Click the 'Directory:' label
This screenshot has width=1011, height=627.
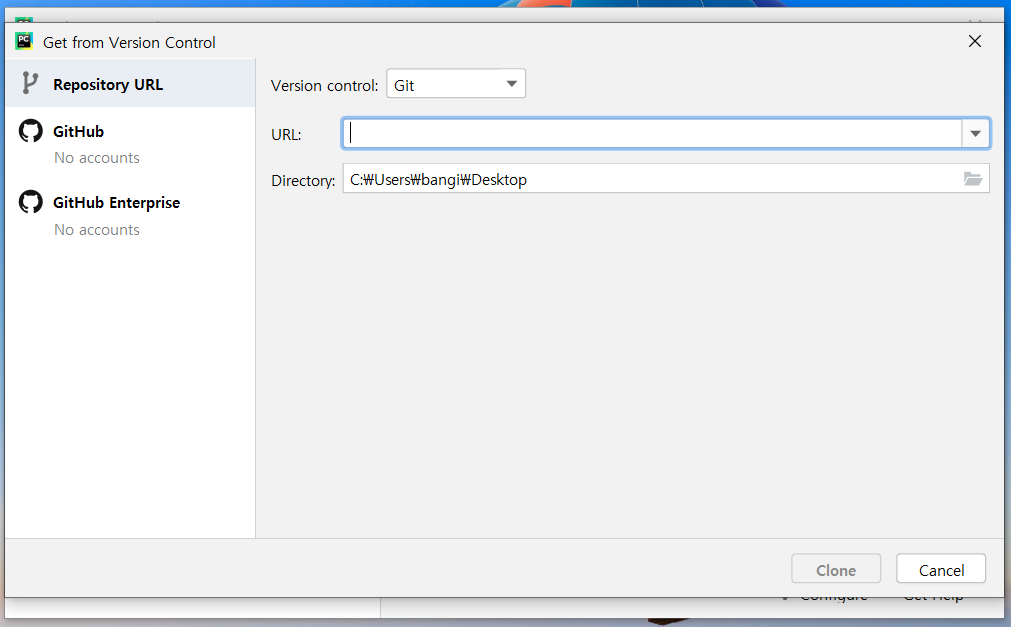pyautogui.click(x=303, y=181)
